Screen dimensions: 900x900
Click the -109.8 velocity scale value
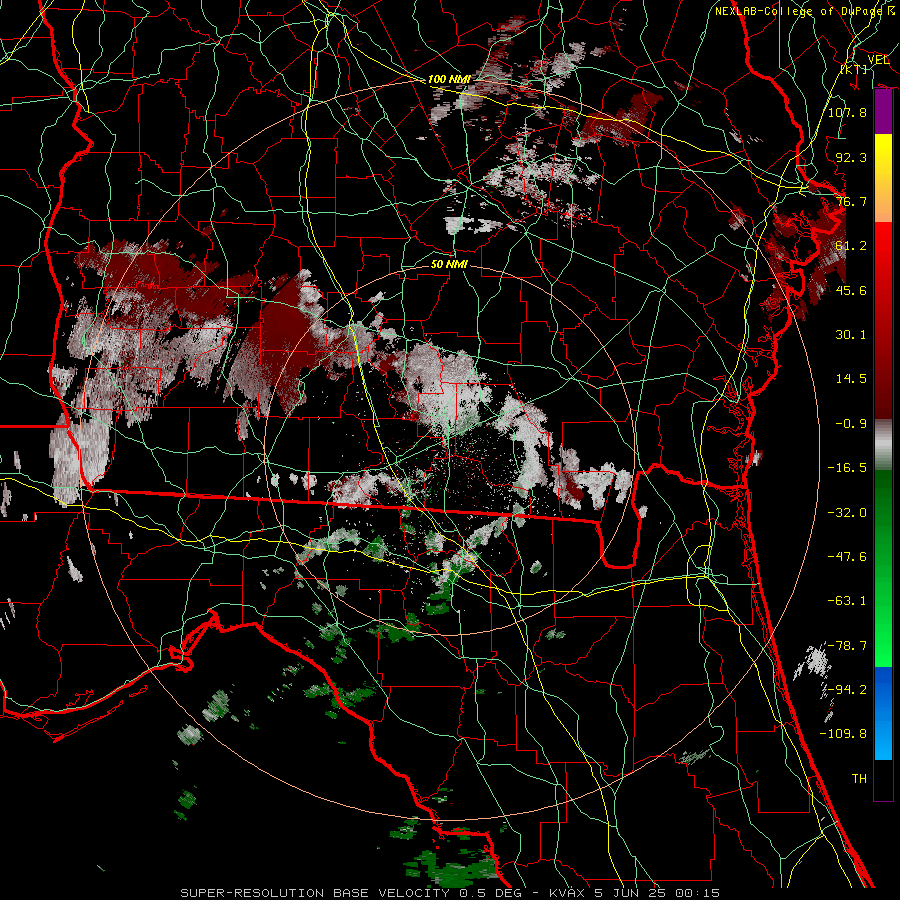pyautogui.click(x=843, y=734)
